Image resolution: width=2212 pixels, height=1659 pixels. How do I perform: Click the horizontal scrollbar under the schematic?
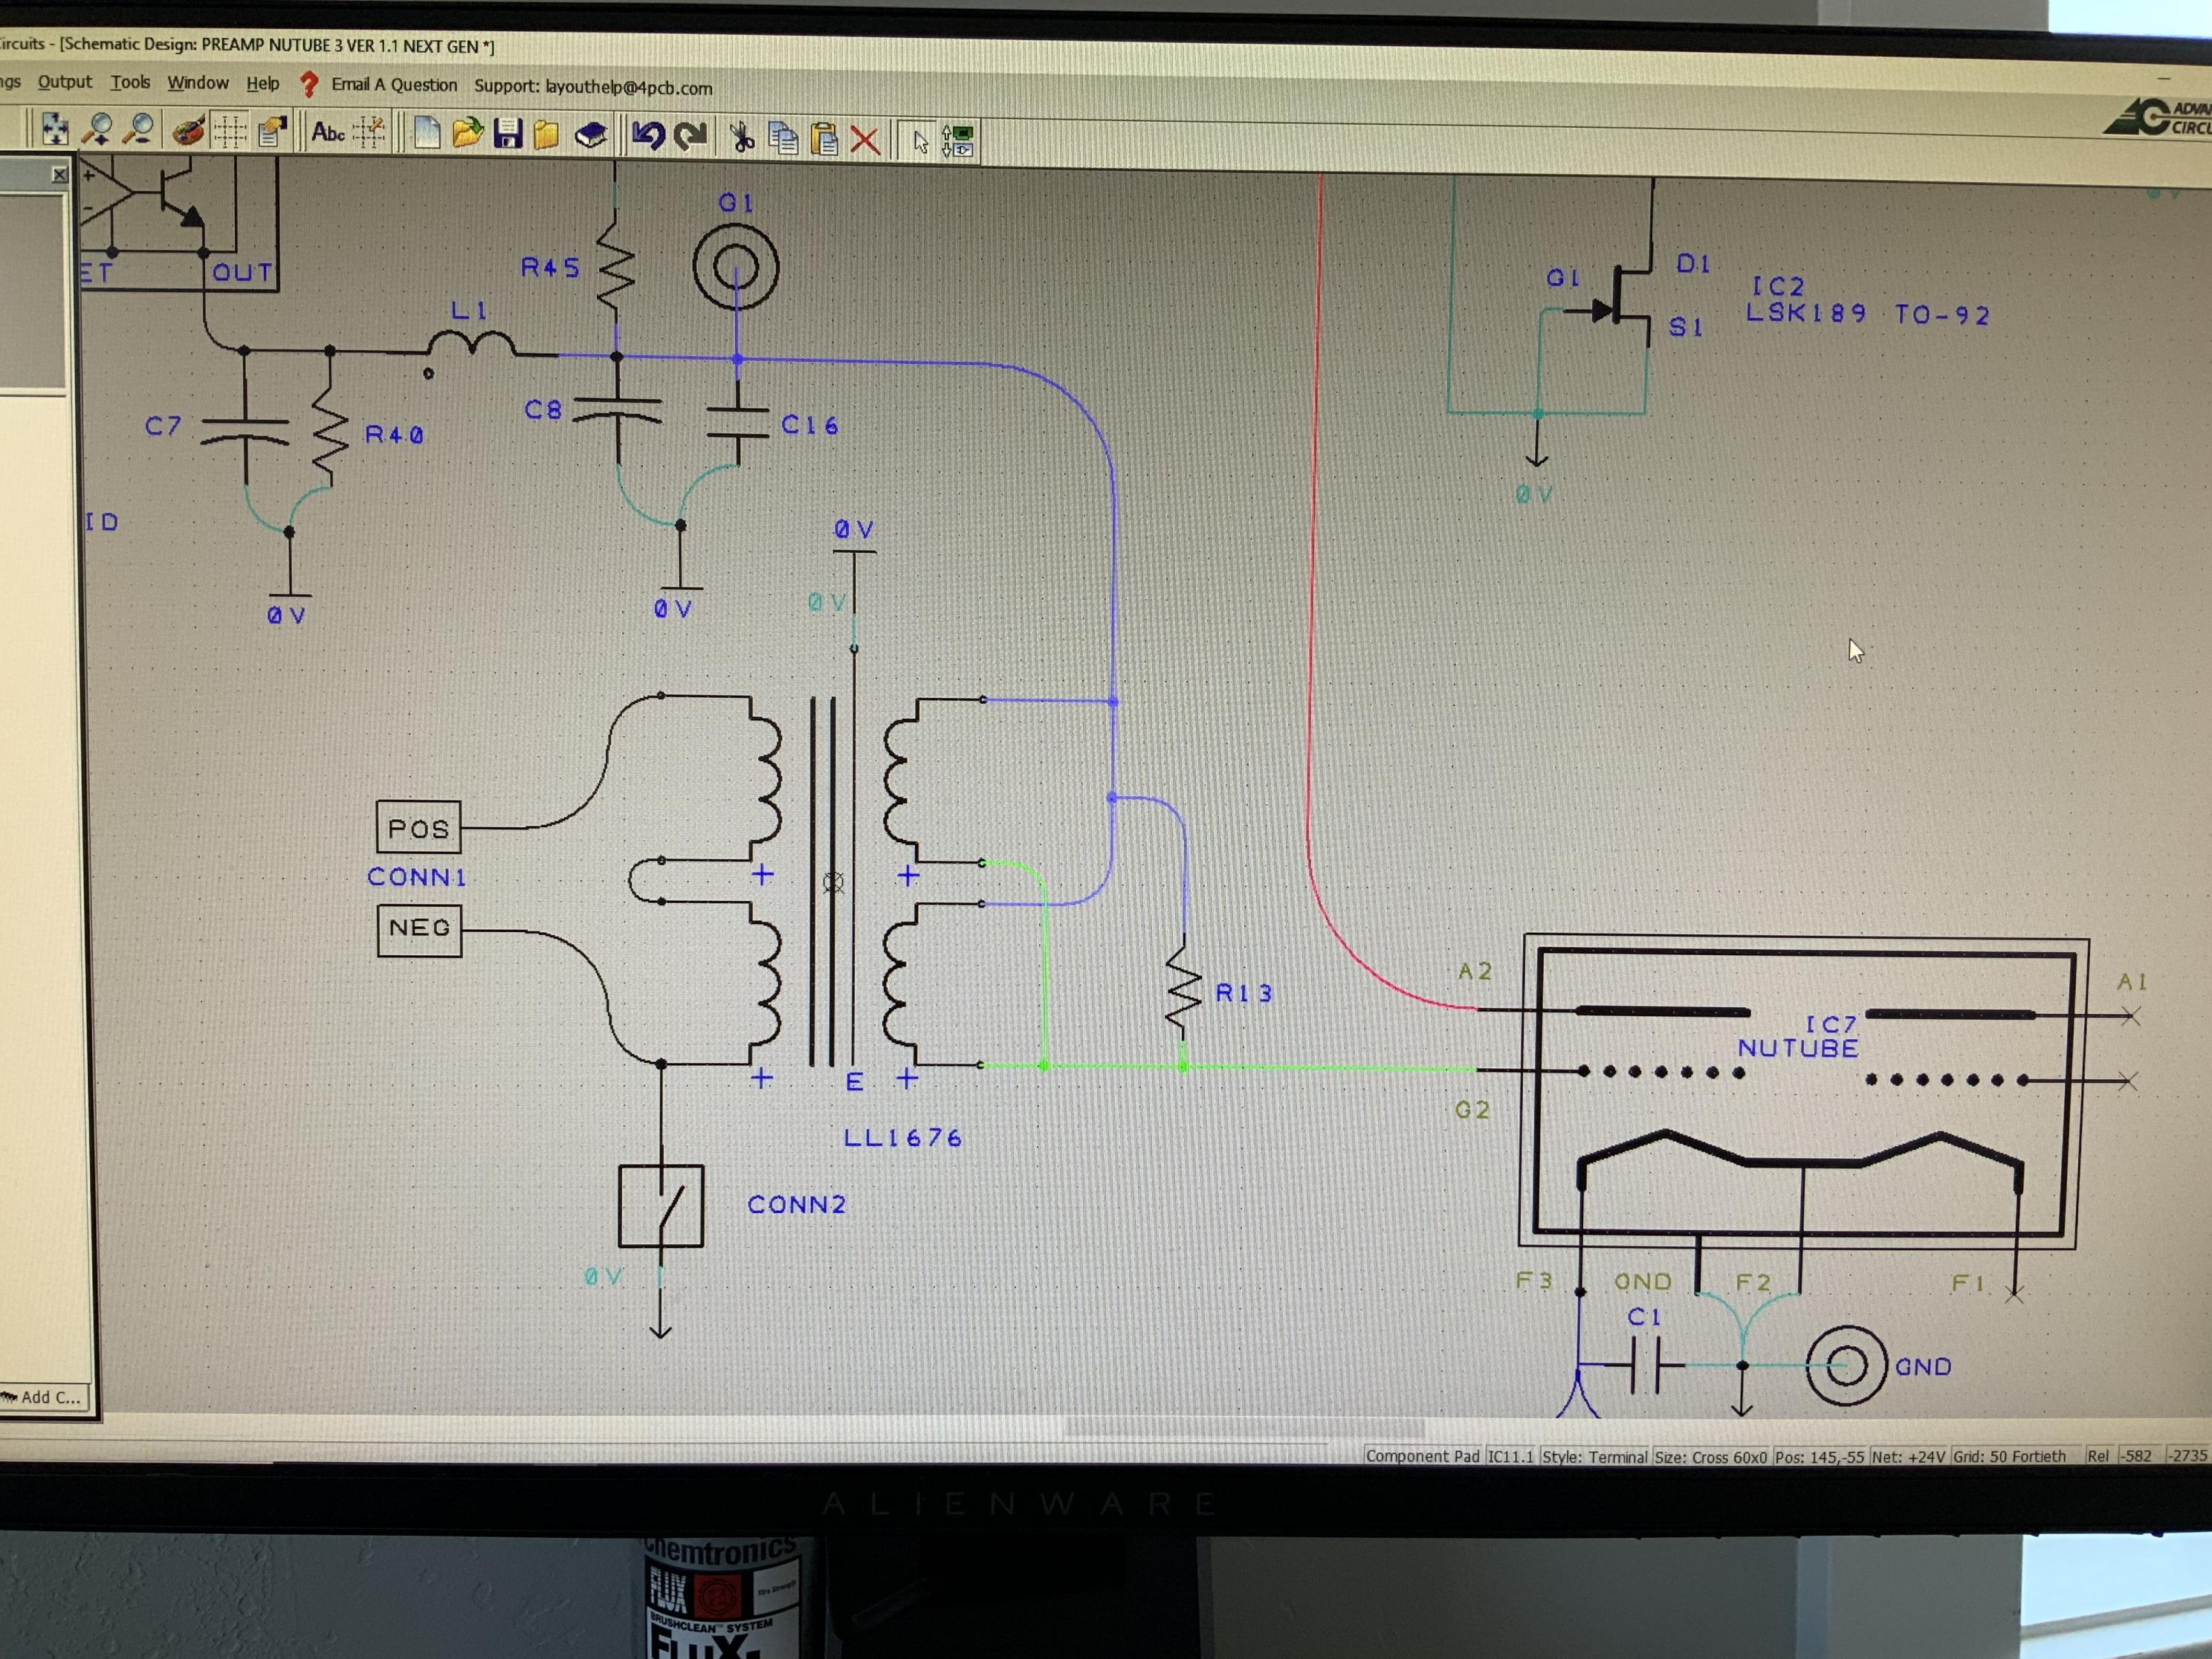point(1244,1427)
